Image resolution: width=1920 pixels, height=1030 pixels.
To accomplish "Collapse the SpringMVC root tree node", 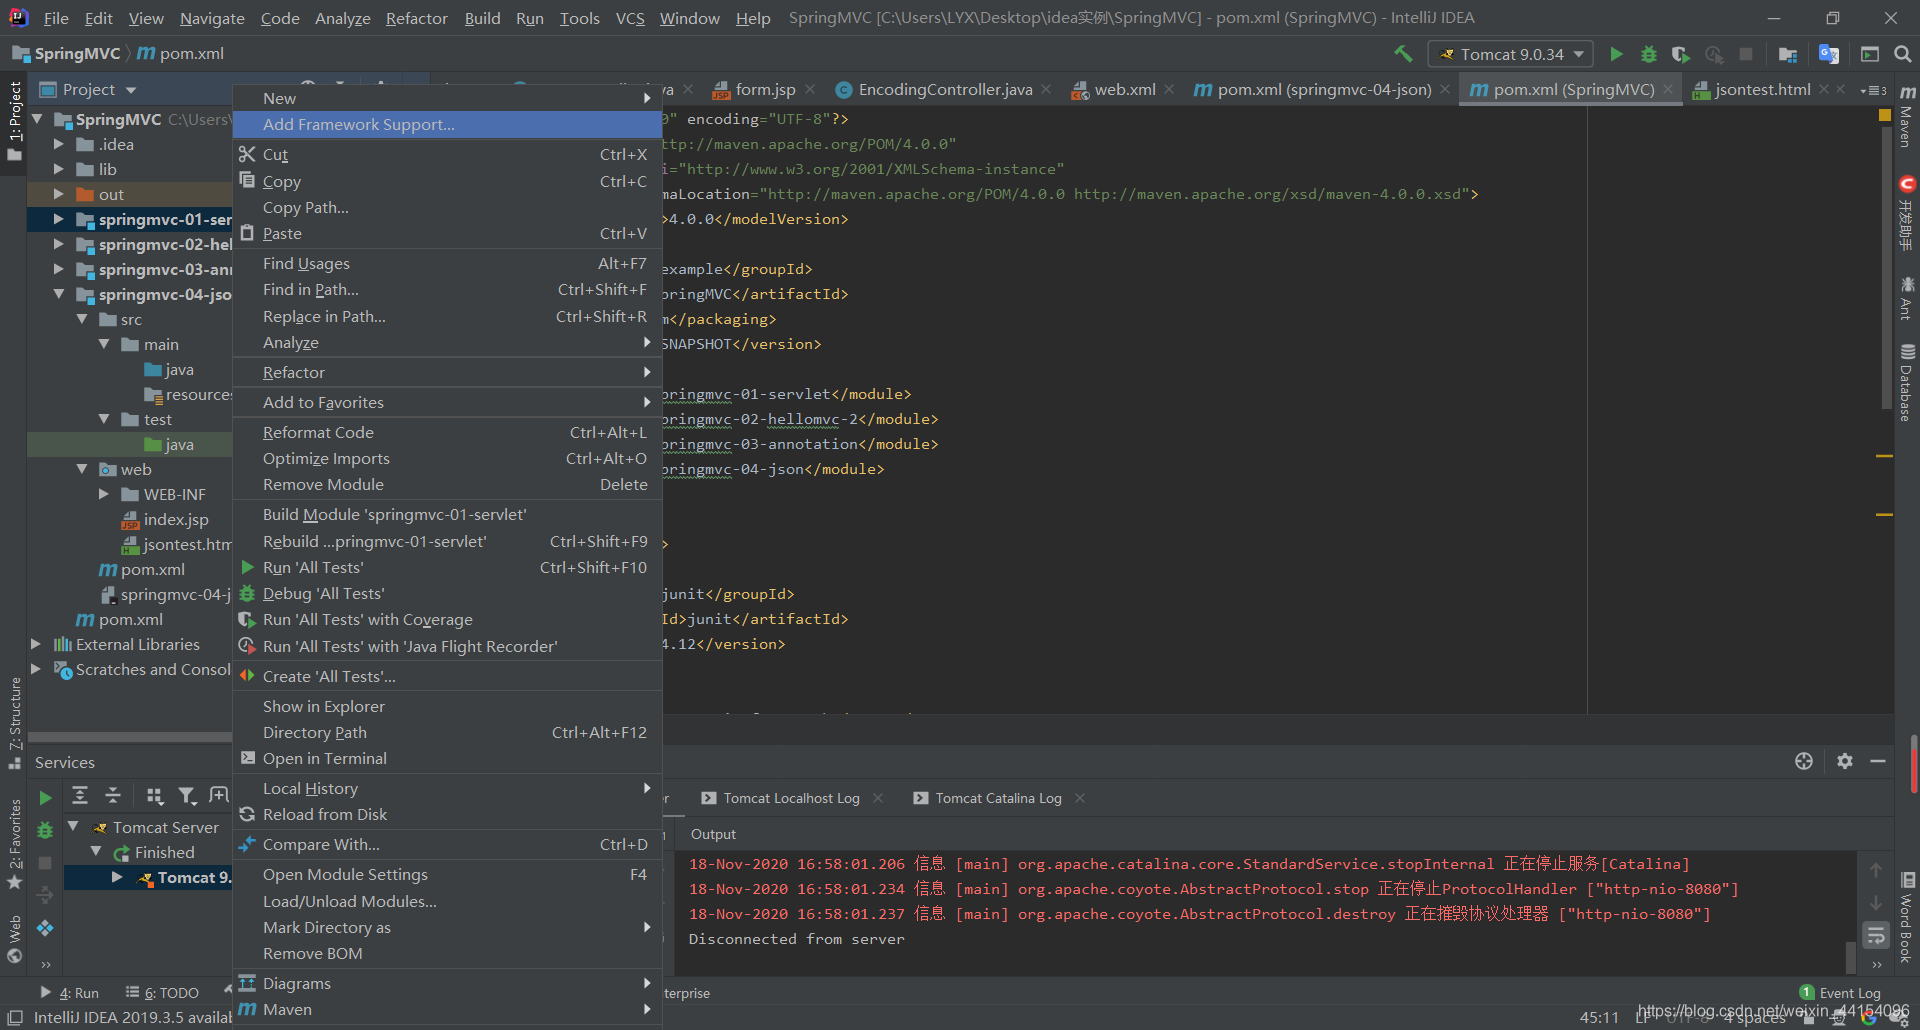I will pos(38,119).
